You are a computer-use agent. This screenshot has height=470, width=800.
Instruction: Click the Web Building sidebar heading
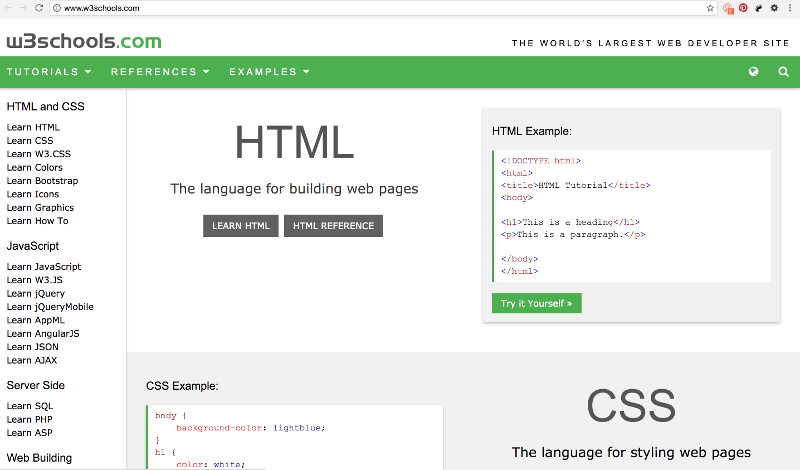[39, 458]
